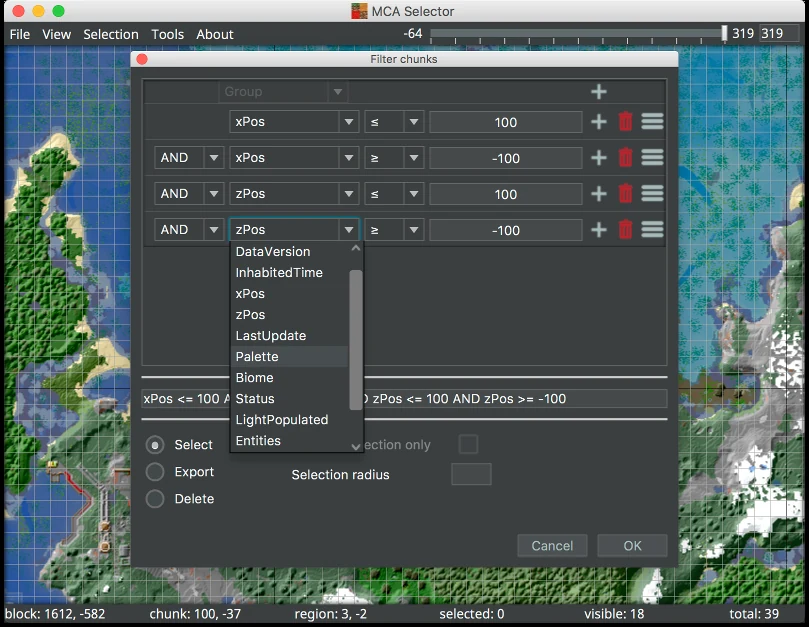Open the View menu
This screenshot has width=809, height=627.
[56, 34]
